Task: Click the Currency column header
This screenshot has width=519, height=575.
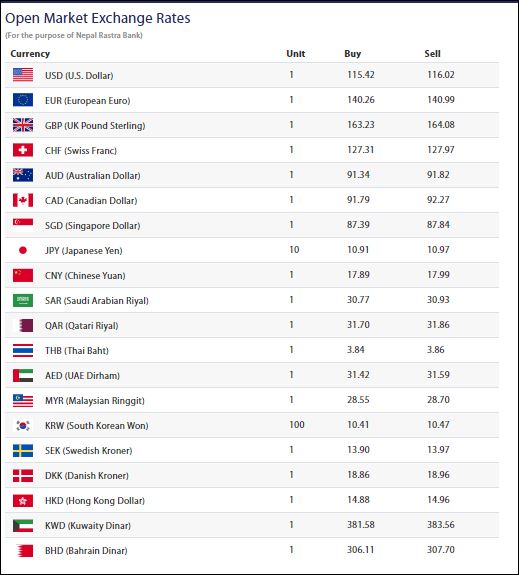Action: tap(30, 54)
